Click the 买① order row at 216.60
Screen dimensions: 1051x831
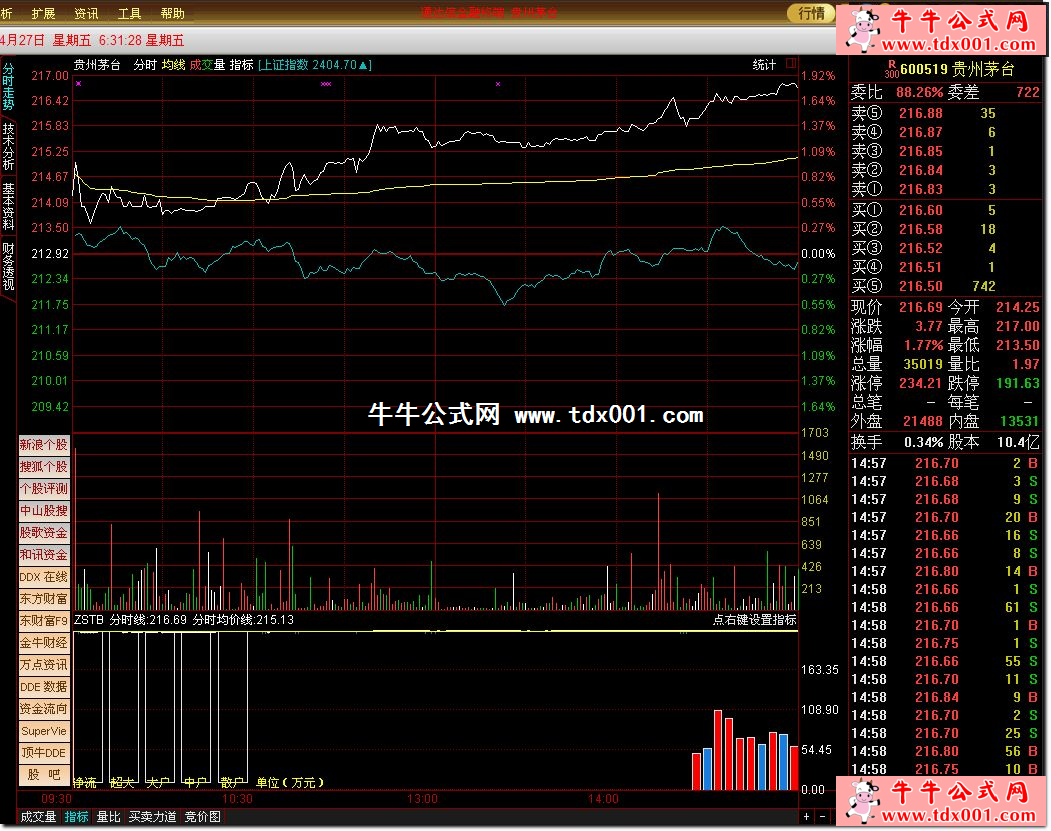click(x=945, y=210)
